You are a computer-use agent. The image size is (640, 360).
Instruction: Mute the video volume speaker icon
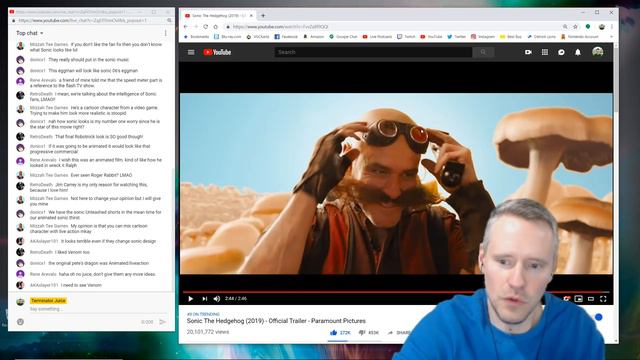[x=217, y=299]
